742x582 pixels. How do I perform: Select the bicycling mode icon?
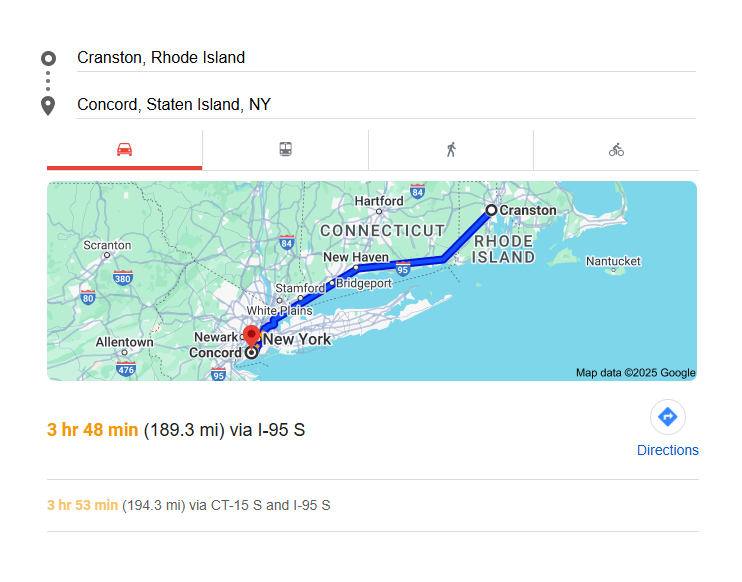tap(616, 150)
